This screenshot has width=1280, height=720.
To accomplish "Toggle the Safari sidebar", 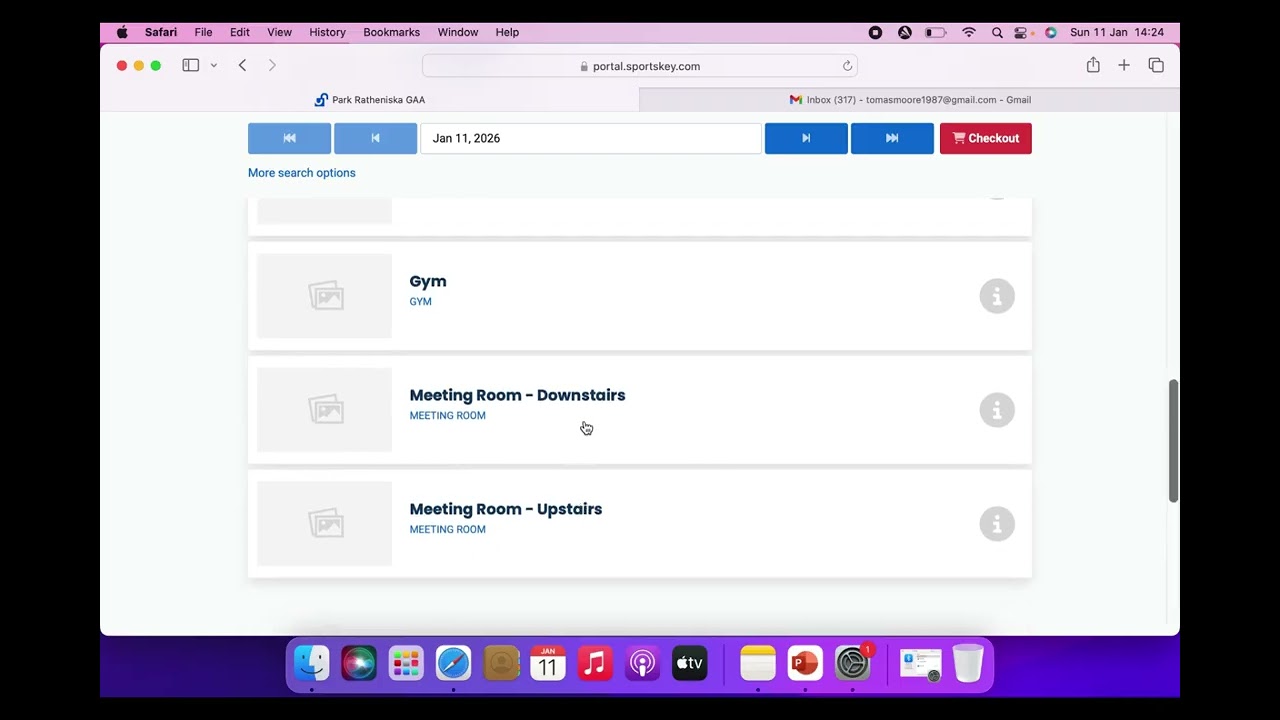I will coord(190,65).
